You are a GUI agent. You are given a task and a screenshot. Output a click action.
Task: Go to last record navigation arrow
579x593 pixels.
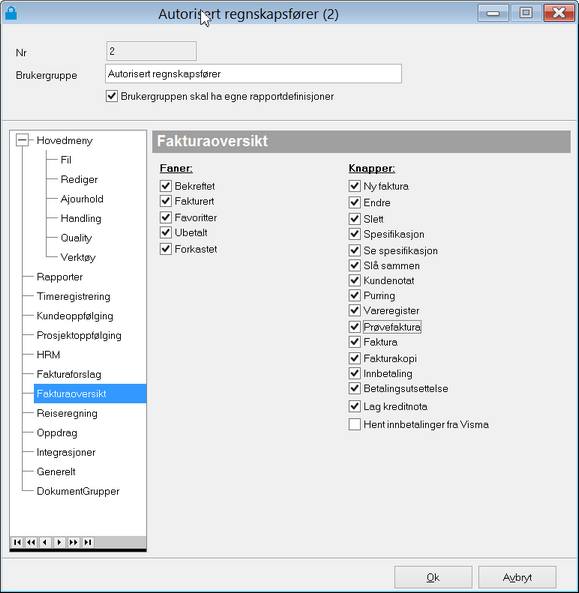click(x=88, y=542)
